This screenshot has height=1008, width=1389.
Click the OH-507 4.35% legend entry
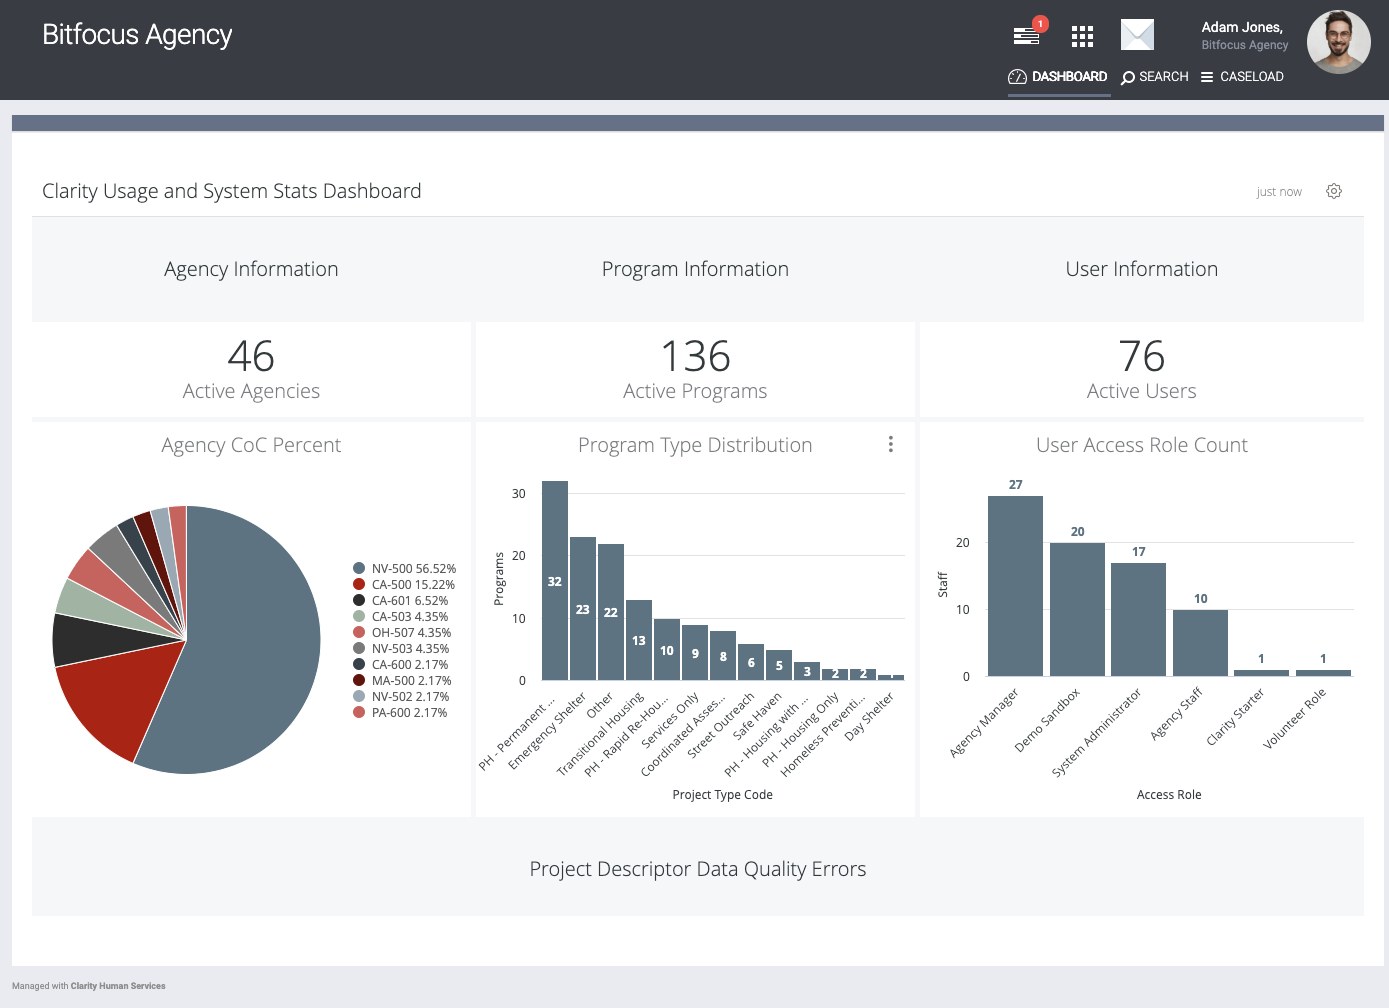click(402, 632)
